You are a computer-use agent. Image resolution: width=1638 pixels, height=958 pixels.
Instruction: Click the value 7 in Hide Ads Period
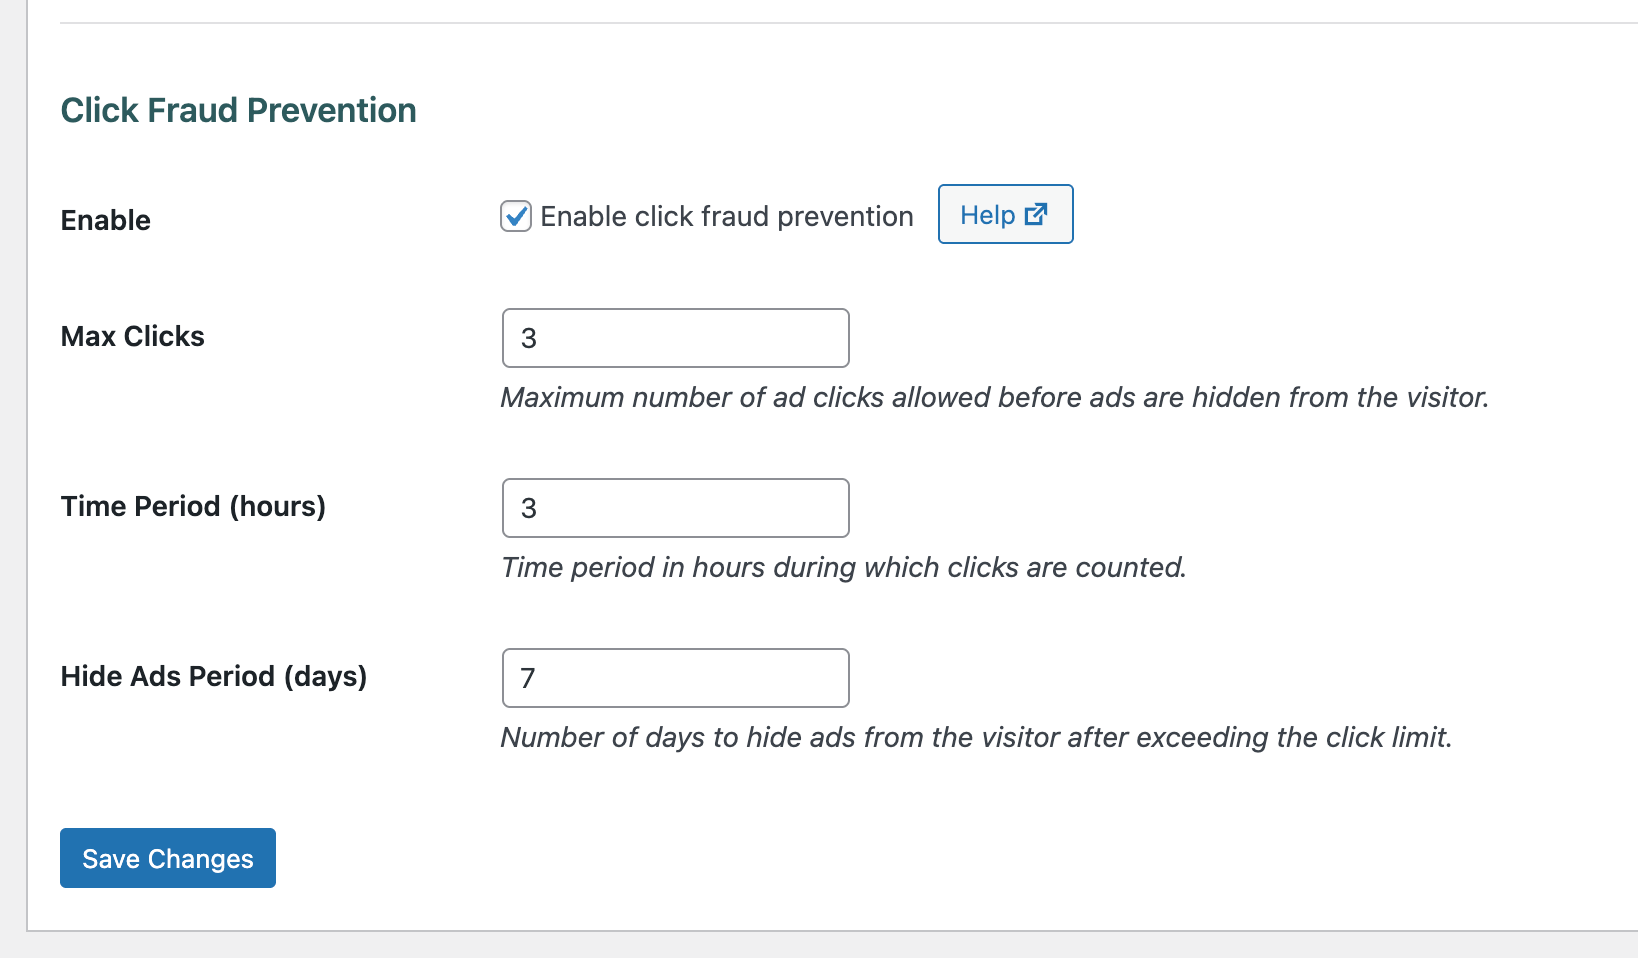[528, 678]
